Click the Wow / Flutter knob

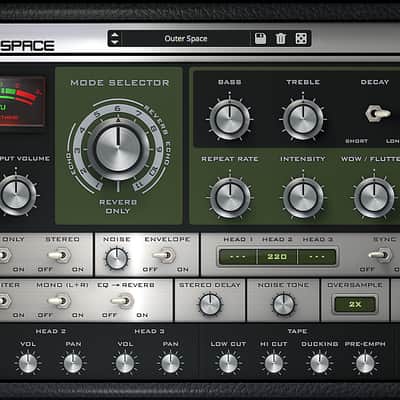click(x=374, y=197)
